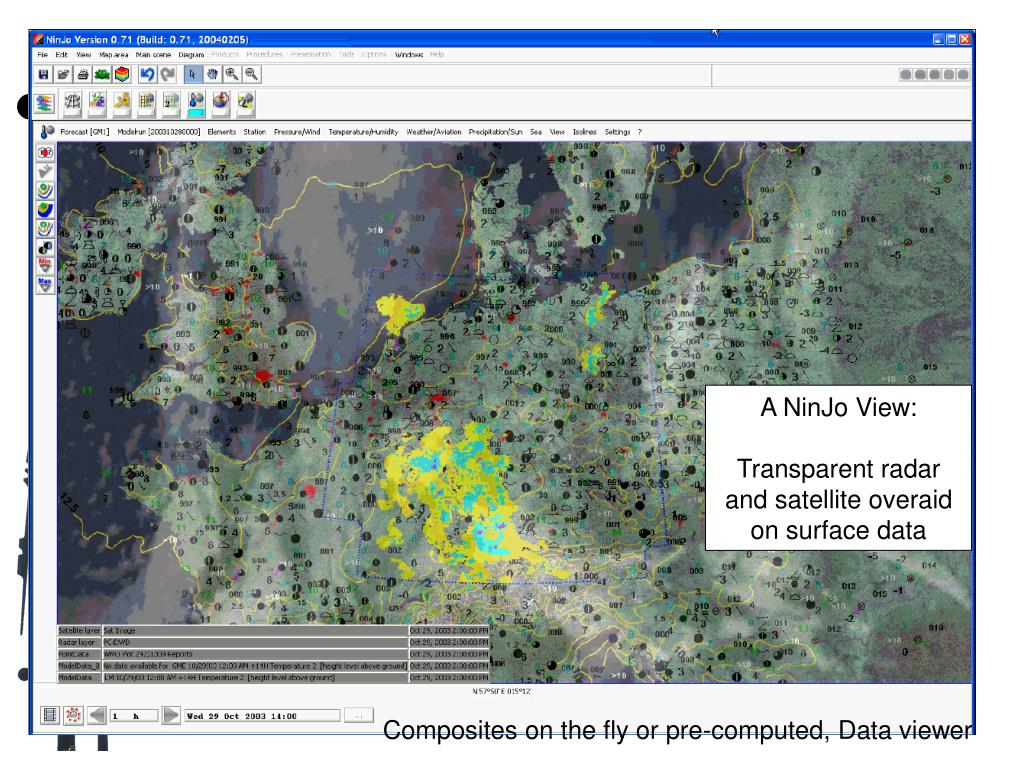Open the Isolines layer menu
Image resolution: width=1024 pixels, height=768 pixels.
[584, 132]
